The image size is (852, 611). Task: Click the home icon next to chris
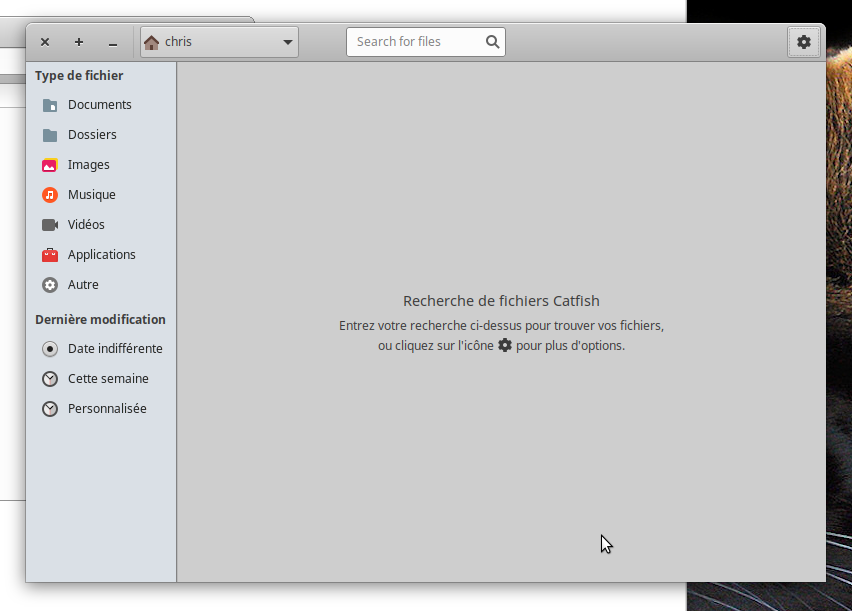[x=152, y=42]
